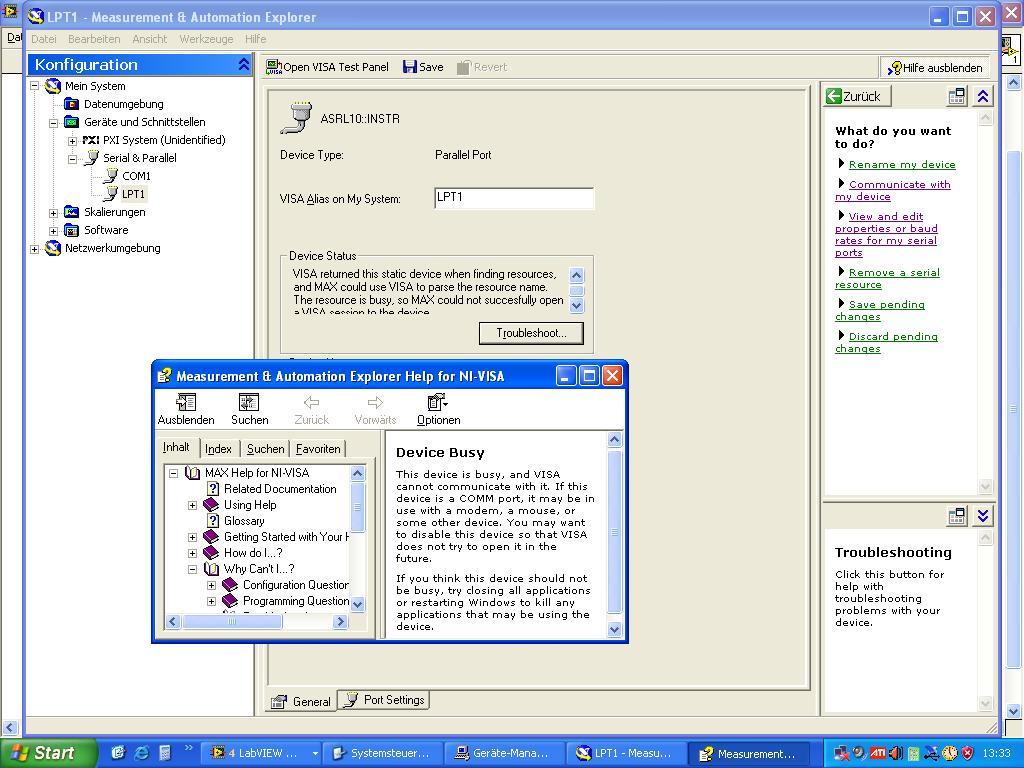Click the Troubleshoot... button
The image size is (1024, 768).
click(531, 333)
